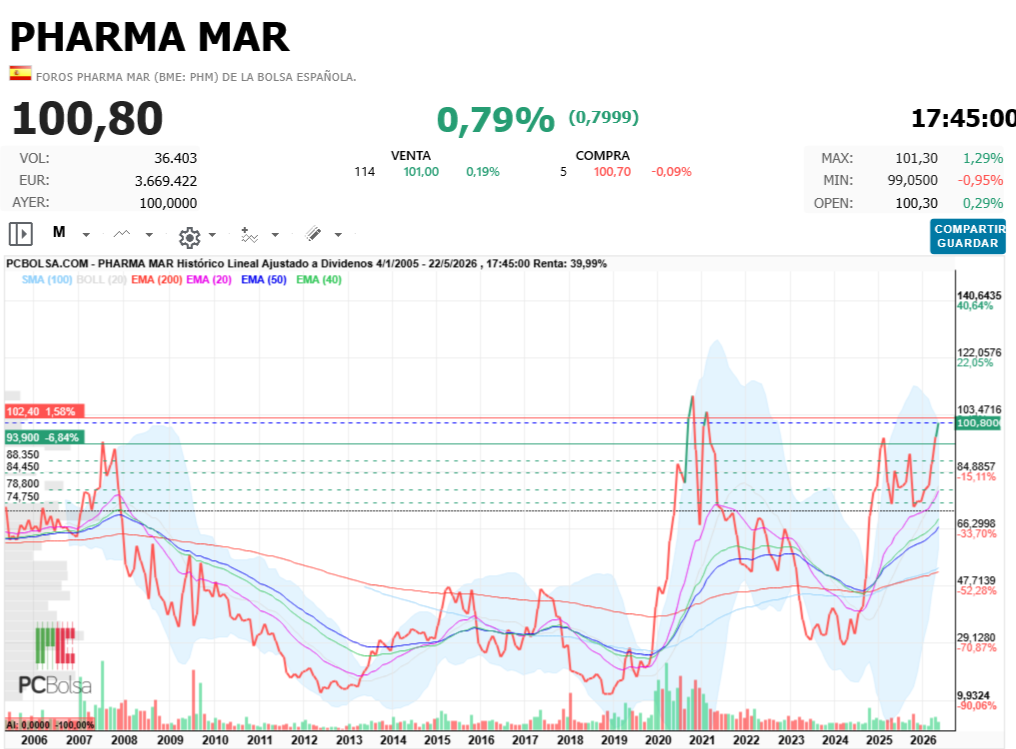Toggle the SMA (100) indicator legend
Viewport: 1016px width, 749px height.
[x=47, y=279]
